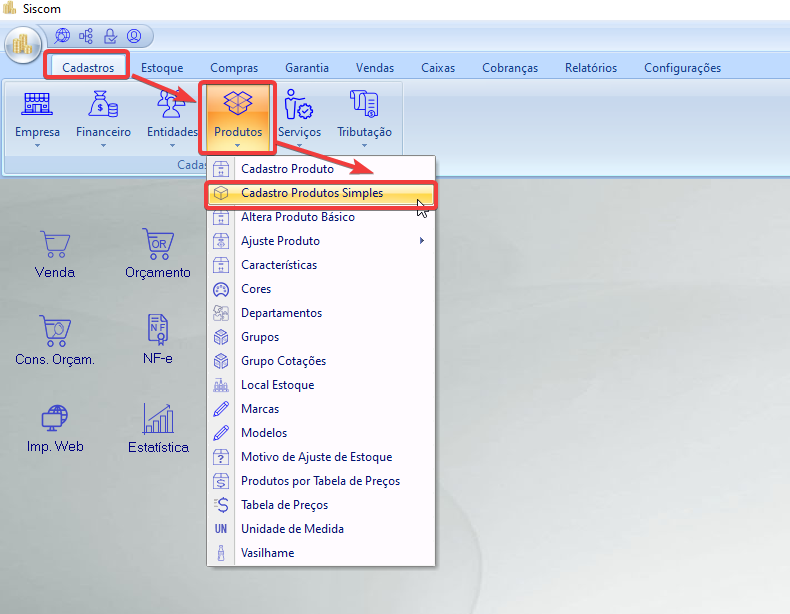Screen dimensions: 790x614
Task: Select Cadastro Produtos Simples menu entry
Action: (311, 193)
